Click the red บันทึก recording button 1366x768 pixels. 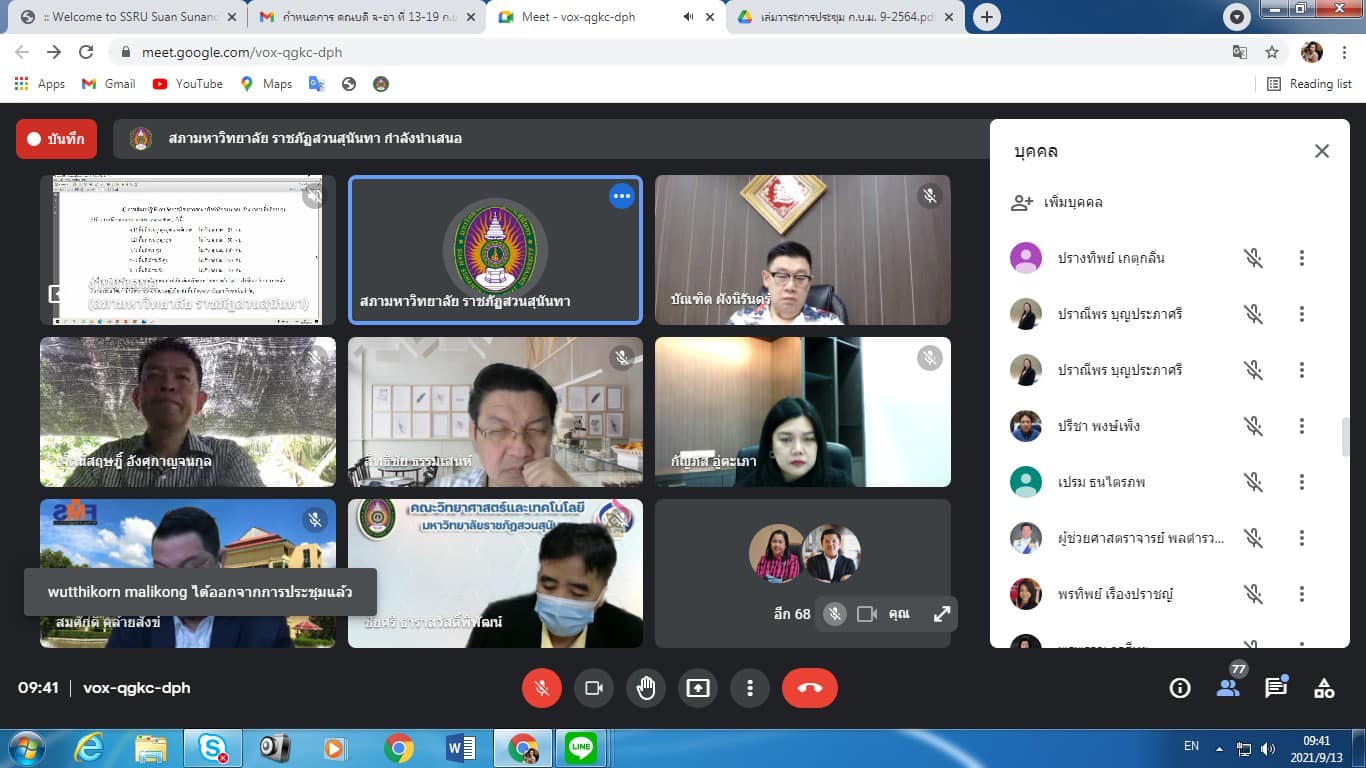pos(56,139)
